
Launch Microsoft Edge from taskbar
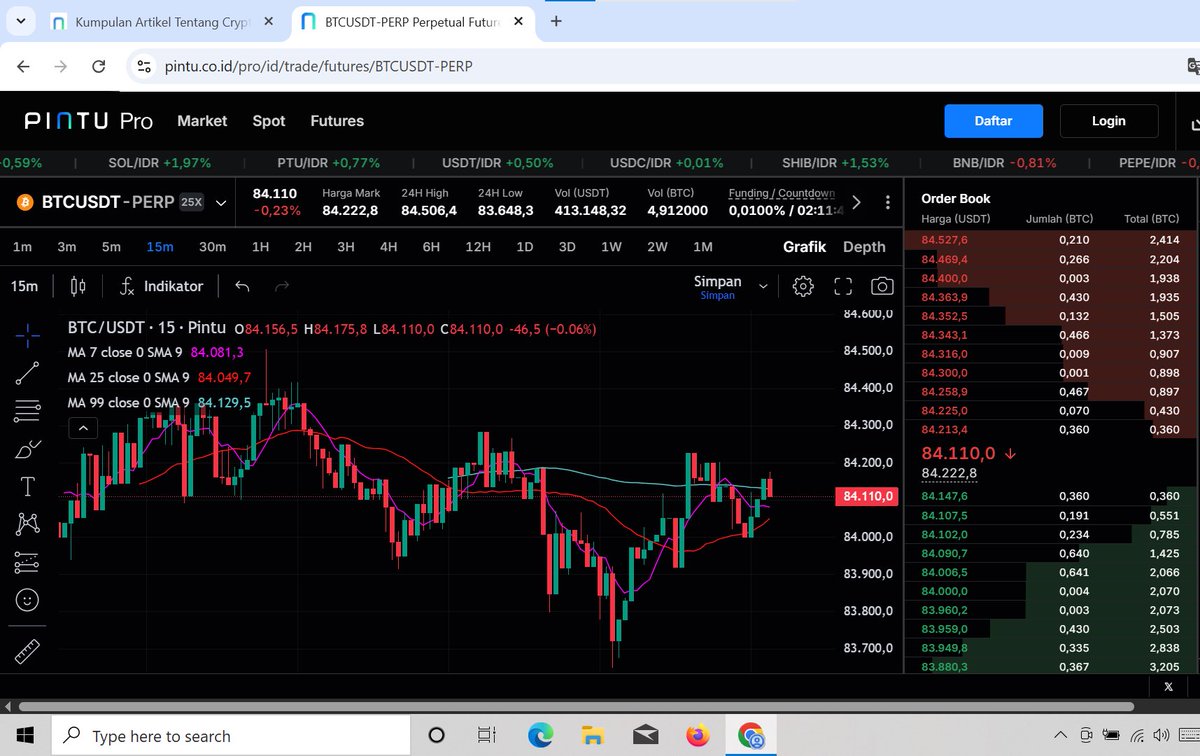541,736
